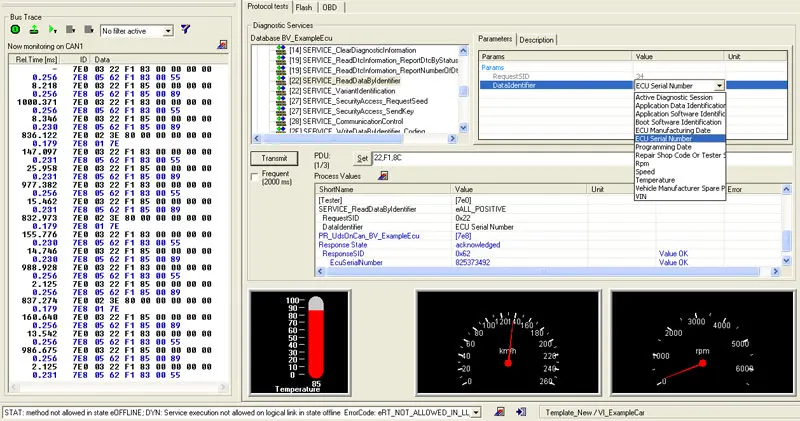This screenshot has width=800, height=421.
Task: Click the icon of [22] SERVICE_ReadDataByIdentifier
Action: click(x=281, y=81)
